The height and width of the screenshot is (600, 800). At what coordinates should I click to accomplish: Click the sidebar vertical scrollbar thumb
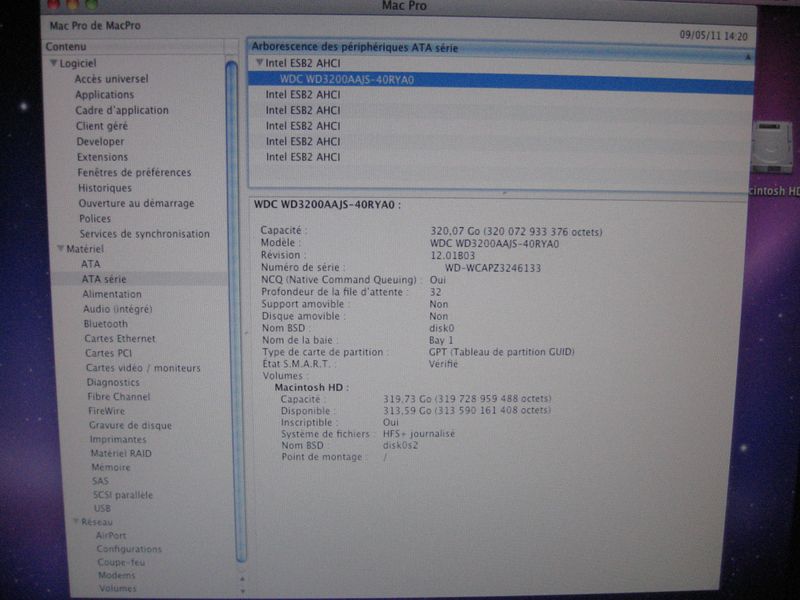pyautogui.click(x=235, y=311)
